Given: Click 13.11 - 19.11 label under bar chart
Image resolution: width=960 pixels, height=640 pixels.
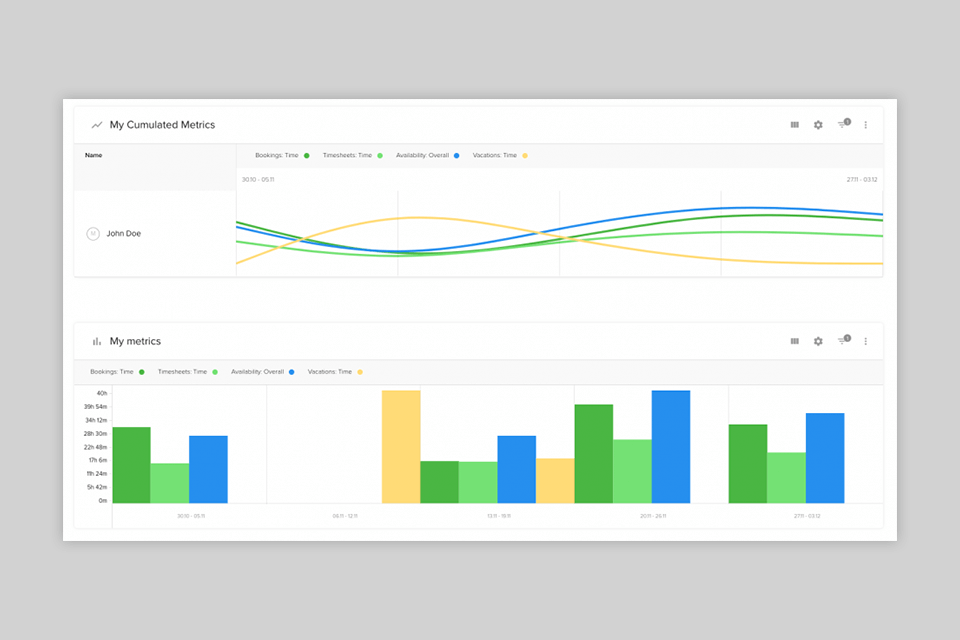Looking at the screenshot, I should (499, 516).
